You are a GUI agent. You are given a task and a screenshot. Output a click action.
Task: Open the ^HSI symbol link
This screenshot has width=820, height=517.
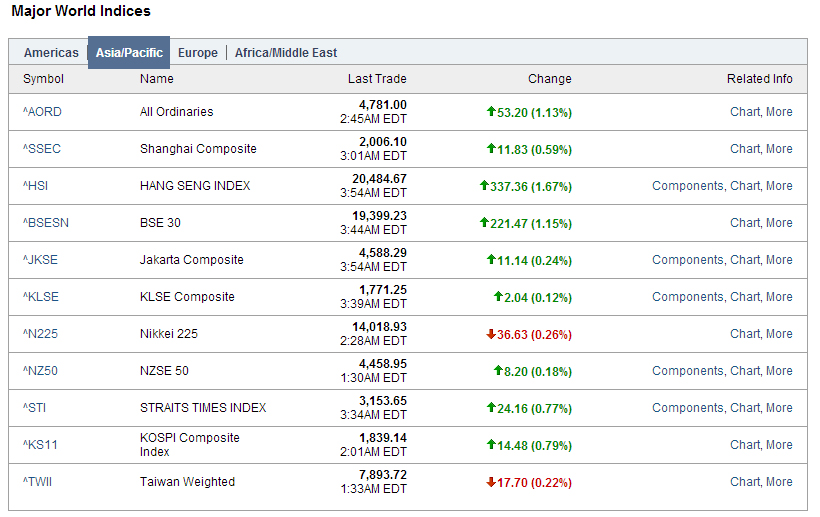pos(35,186)
